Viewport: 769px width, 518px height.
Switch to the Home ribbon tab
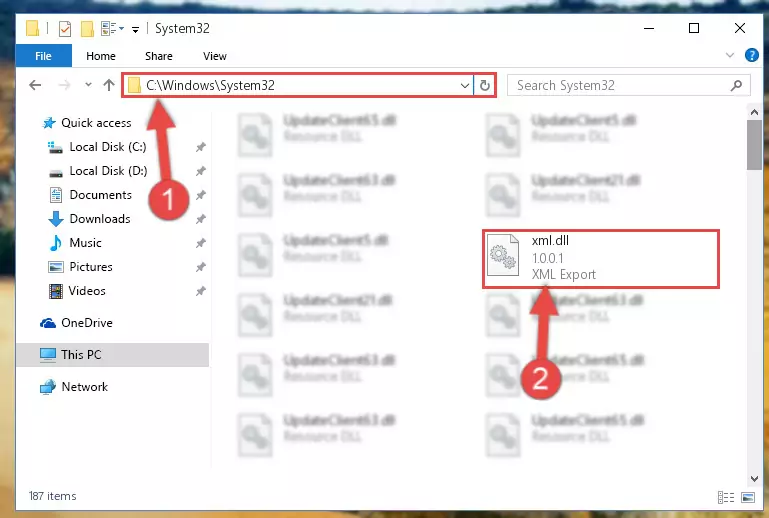pos(101,56)
